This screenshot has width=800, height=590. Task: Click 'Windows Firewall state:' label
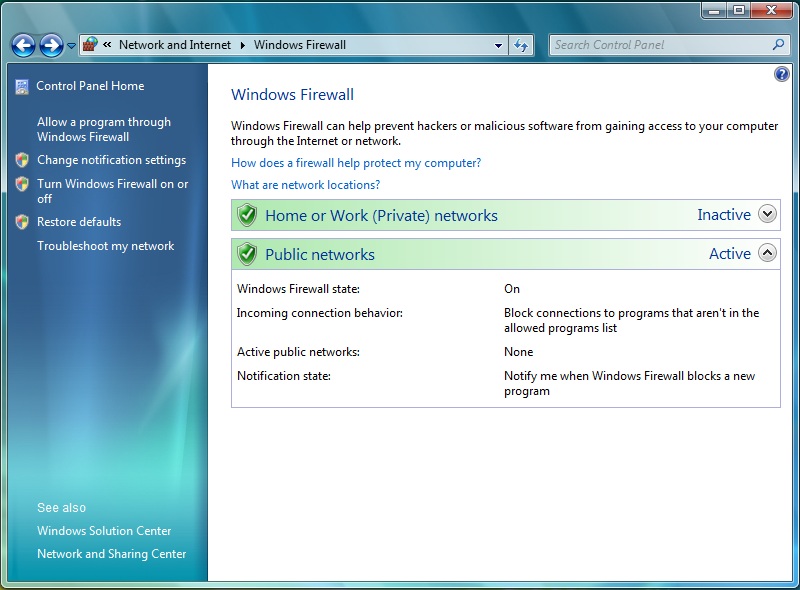pos(298,289)
